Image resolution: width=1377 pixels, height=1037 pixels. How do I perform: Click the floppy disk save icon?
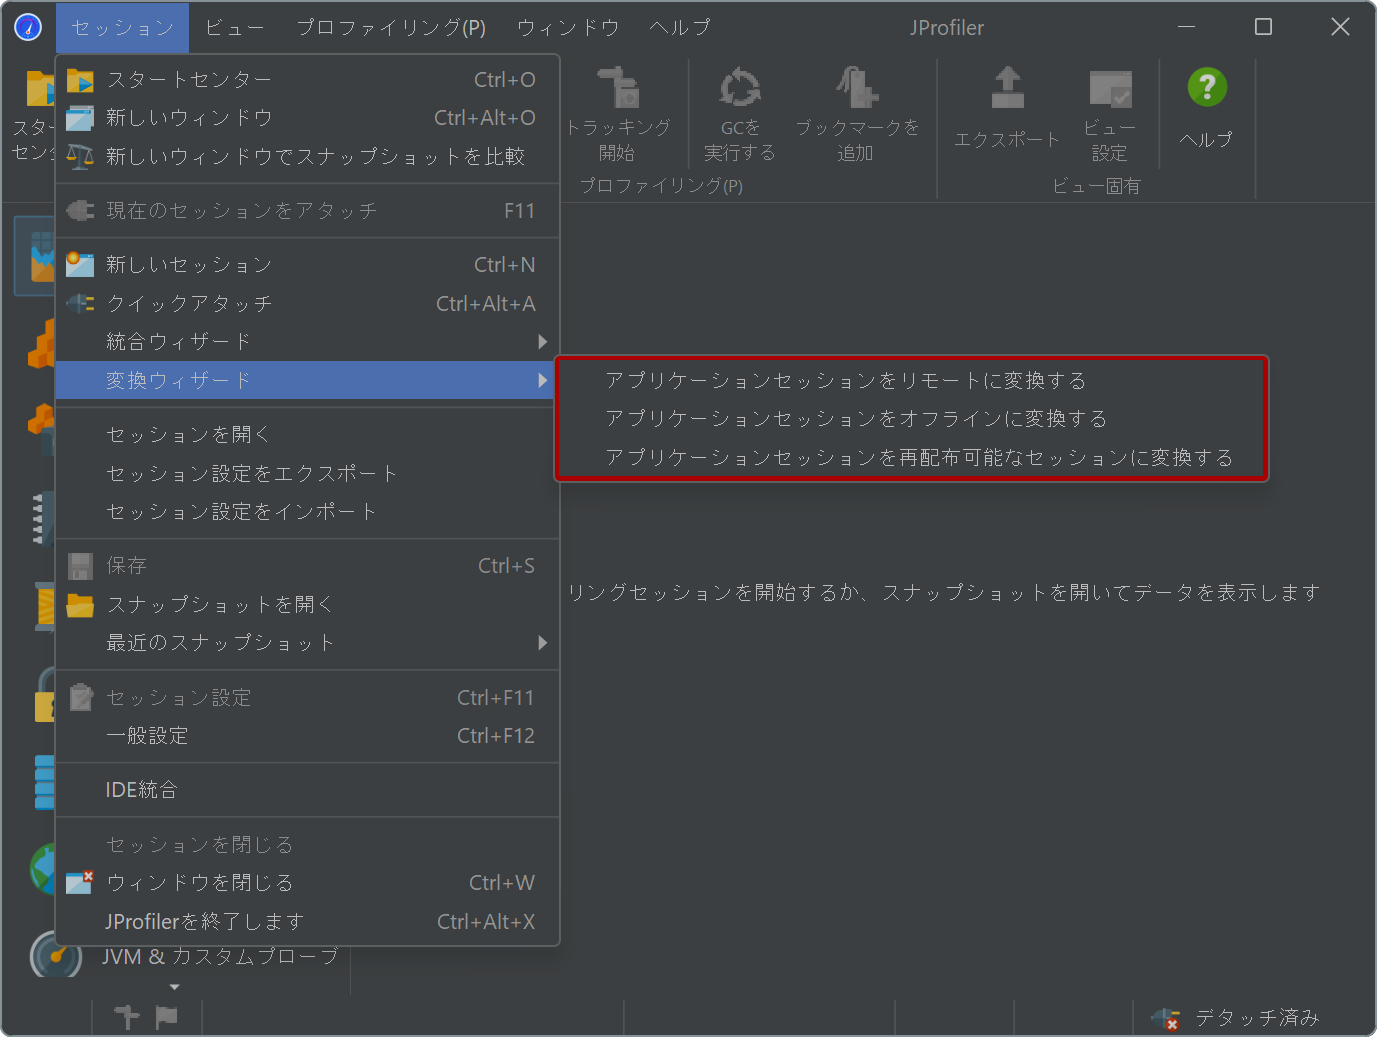click(80, 566)
